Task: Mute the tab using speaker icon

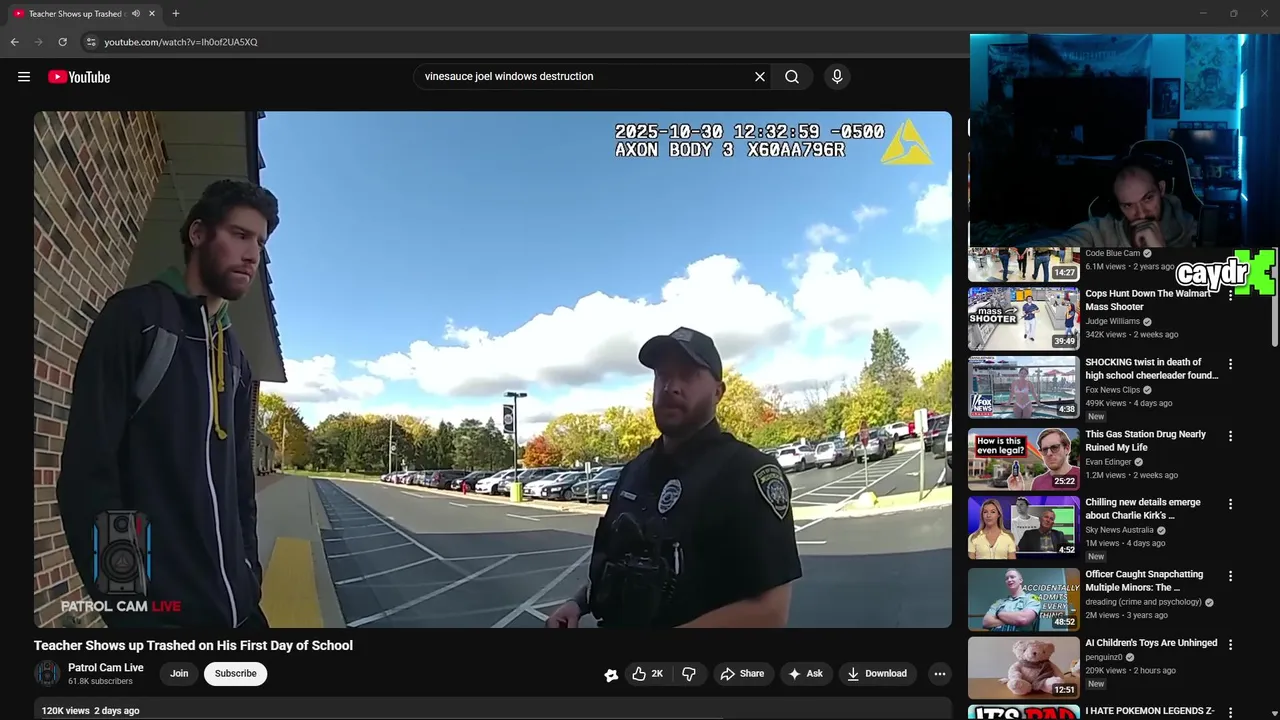Action: pos(136,14)
